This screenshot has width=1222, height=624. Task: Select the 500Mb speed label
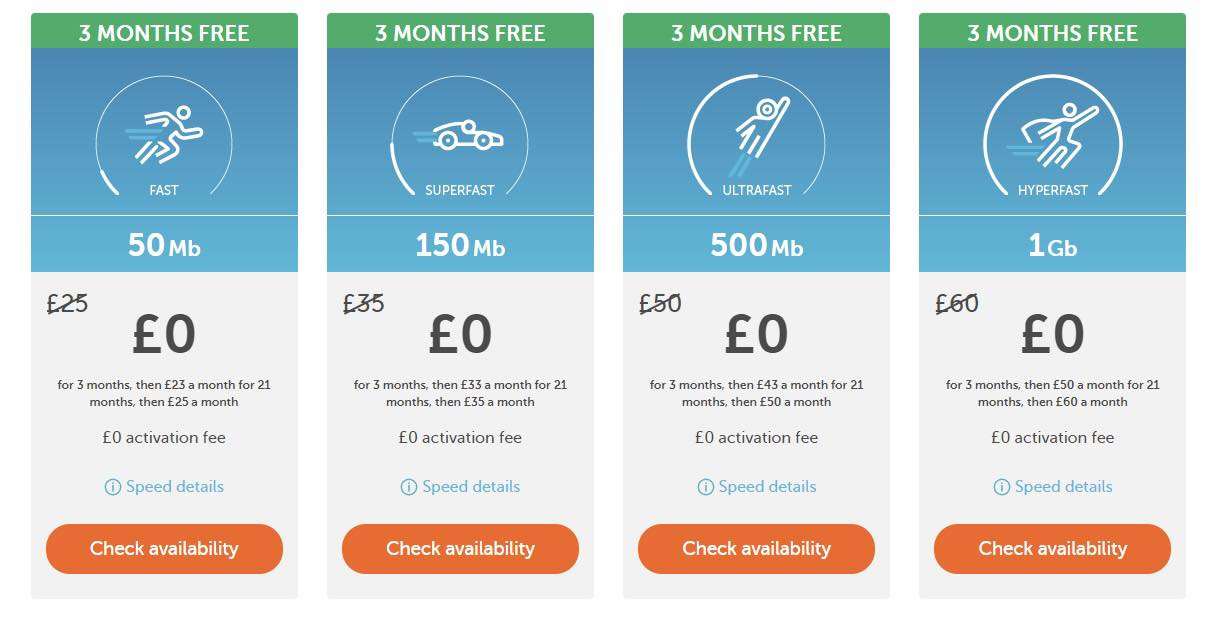(756, 245)
